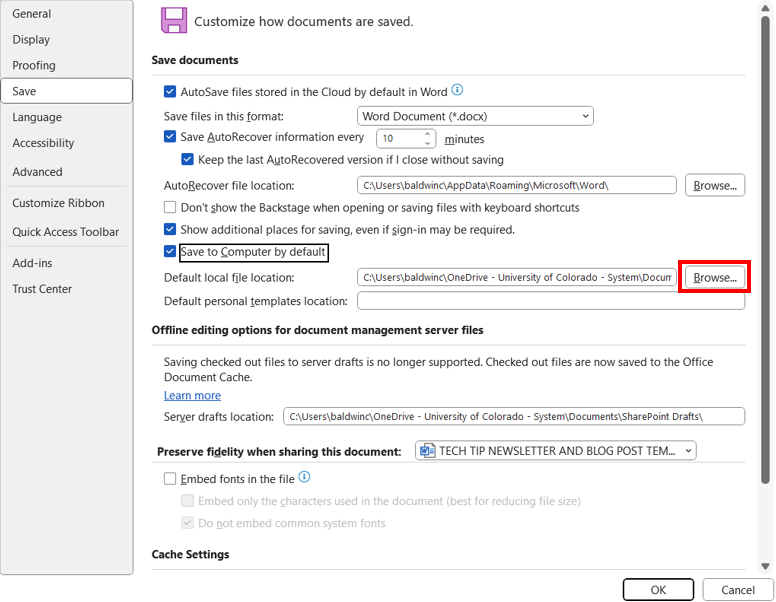Image resolution: width=776 pixels, height=602 pixels.
Task: Open the Save files in this format dropdown
Action: click(475, 116)
